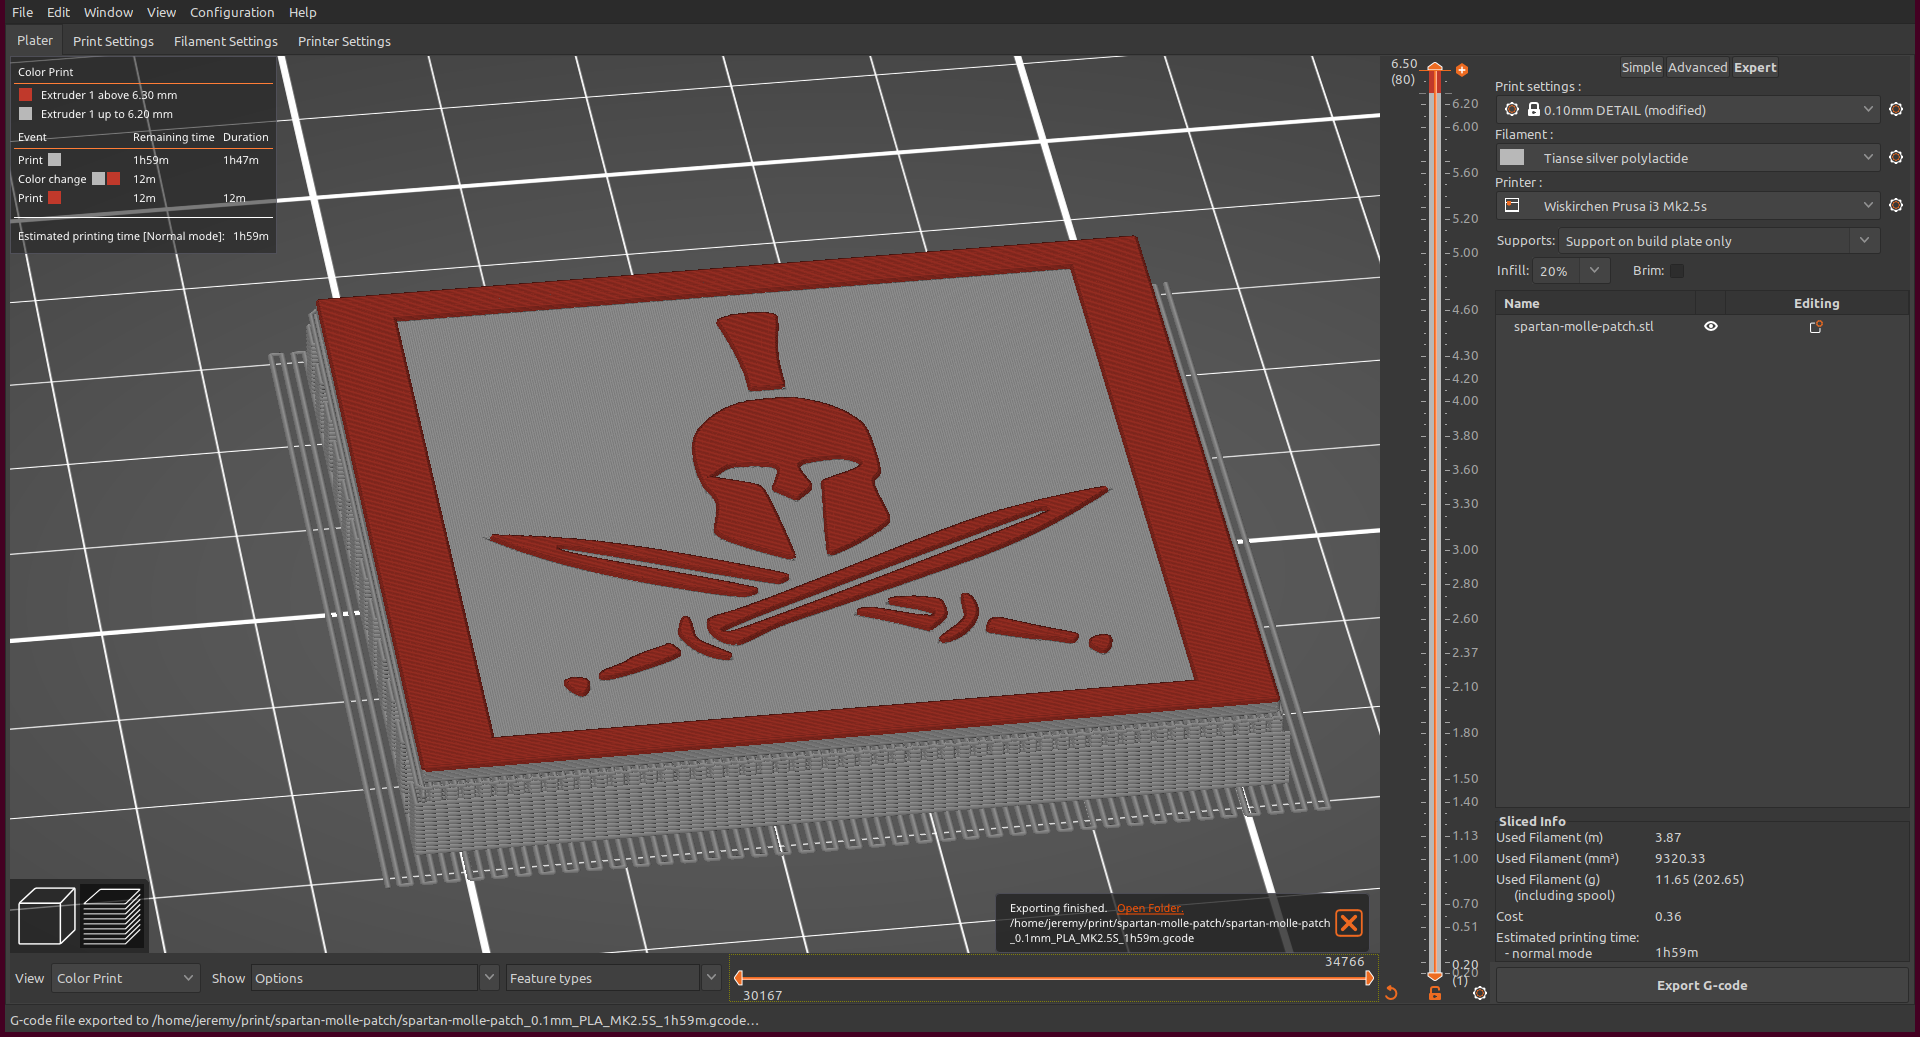
Task: Click the cog icon inside print settings dropdown
Action: point(1512,109)
